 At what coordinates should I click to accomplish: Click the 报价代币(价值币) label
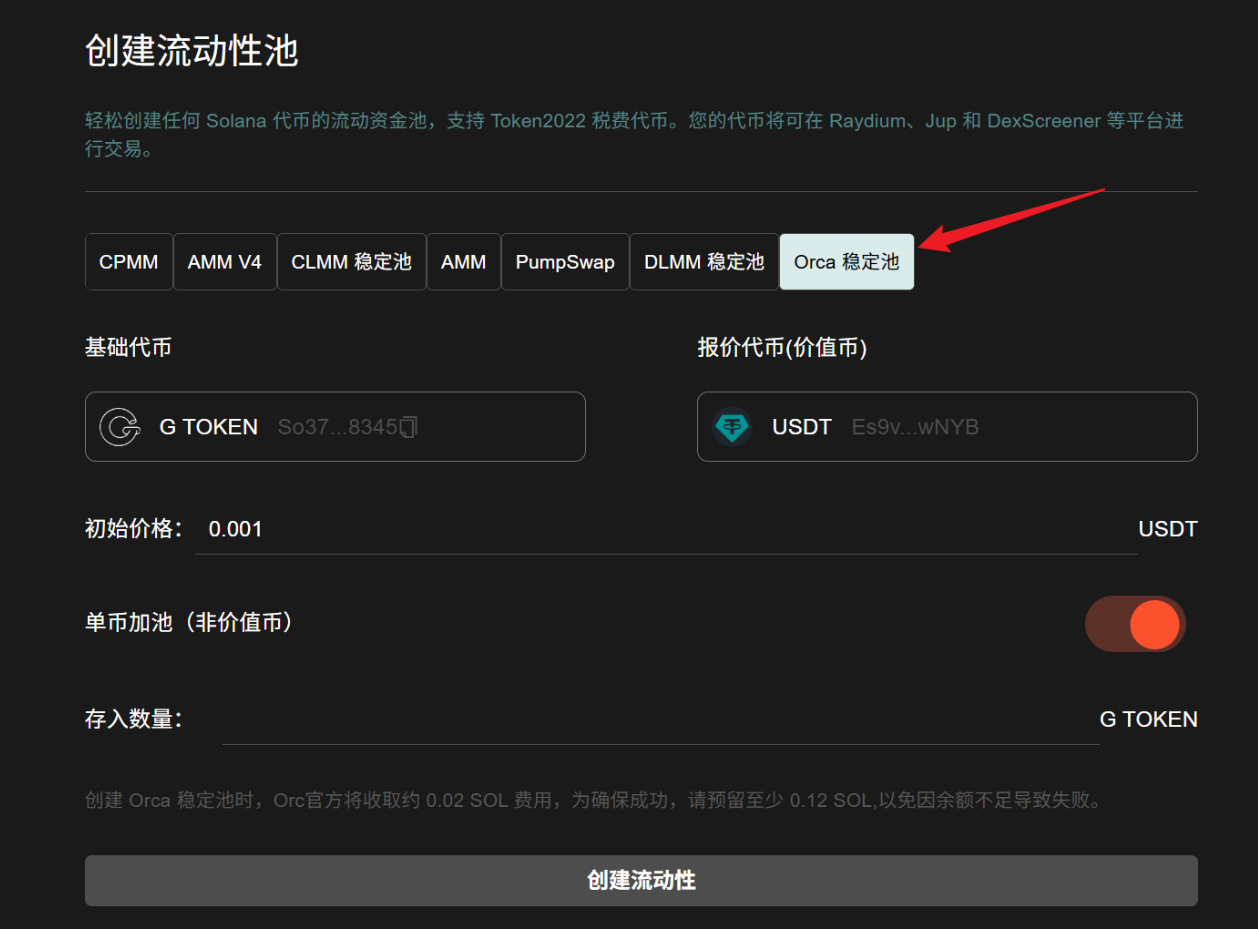(782, 348)
